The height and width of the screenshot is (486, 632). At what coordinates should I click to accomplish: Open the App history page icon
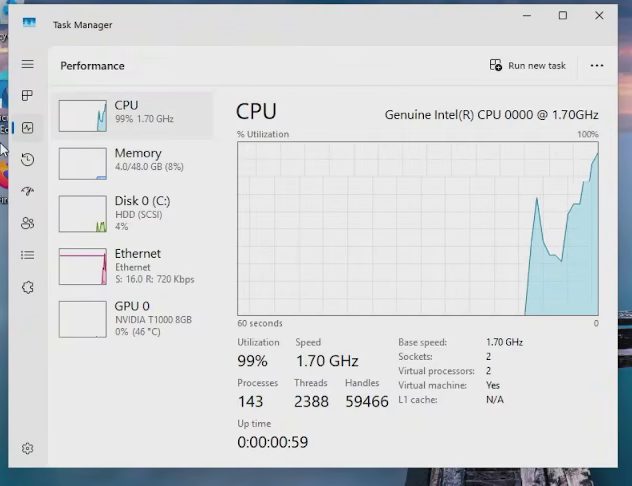point(27,160)
